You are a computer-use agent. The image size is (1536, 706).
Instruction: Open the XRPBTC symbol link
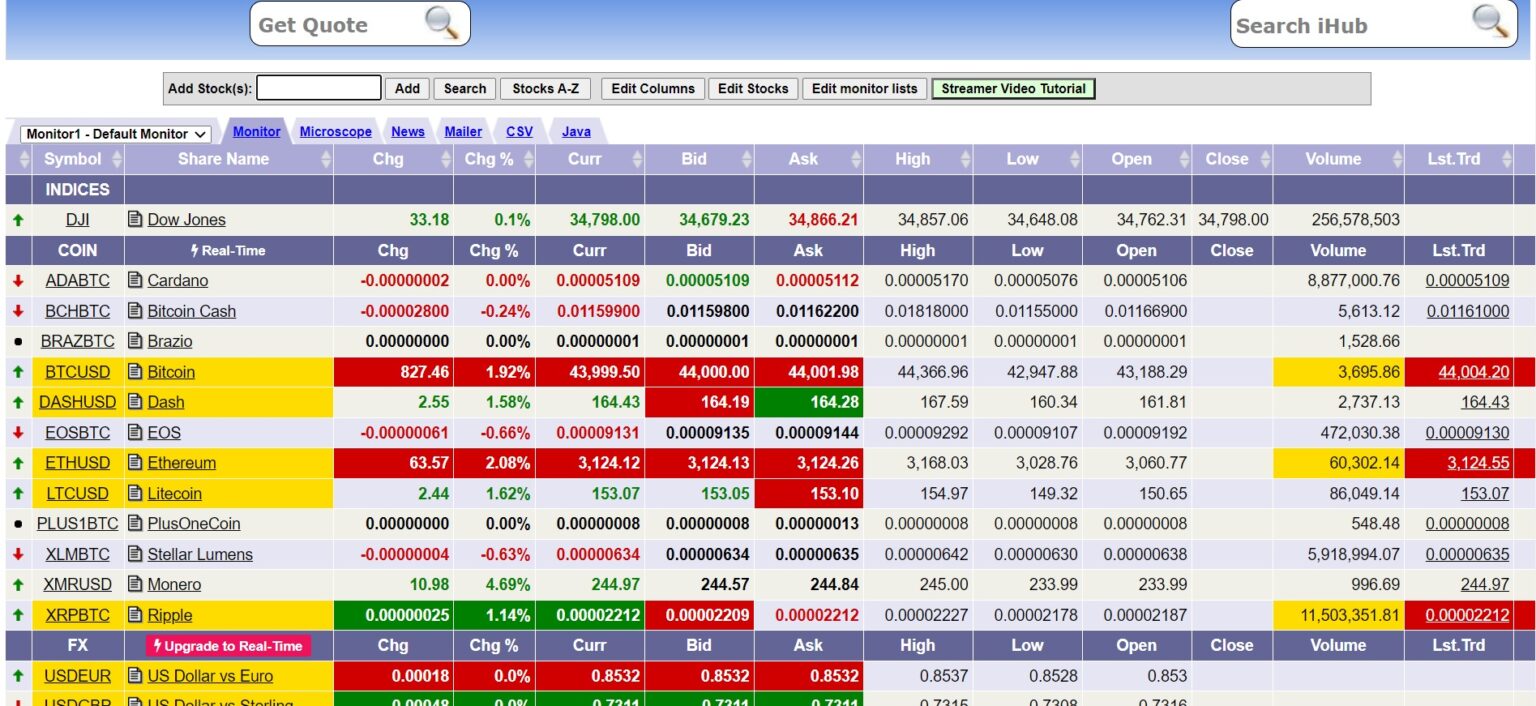pyautogui.click(x=78, y=615)
